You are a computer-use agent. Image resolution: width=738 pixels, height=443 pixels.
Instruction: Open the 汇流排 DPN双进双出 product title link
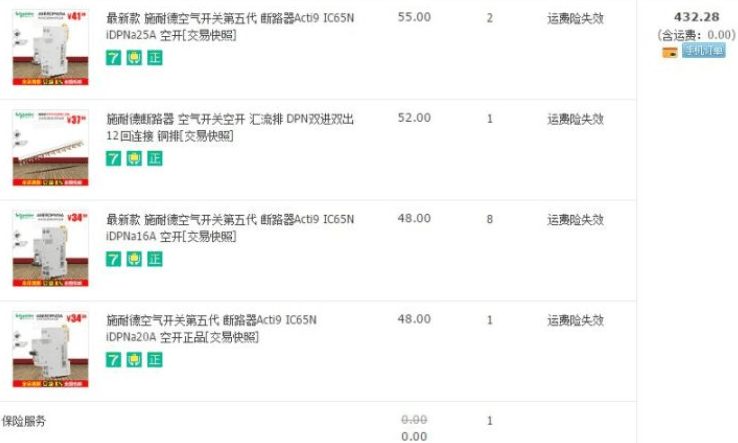(x=230, y=127)
